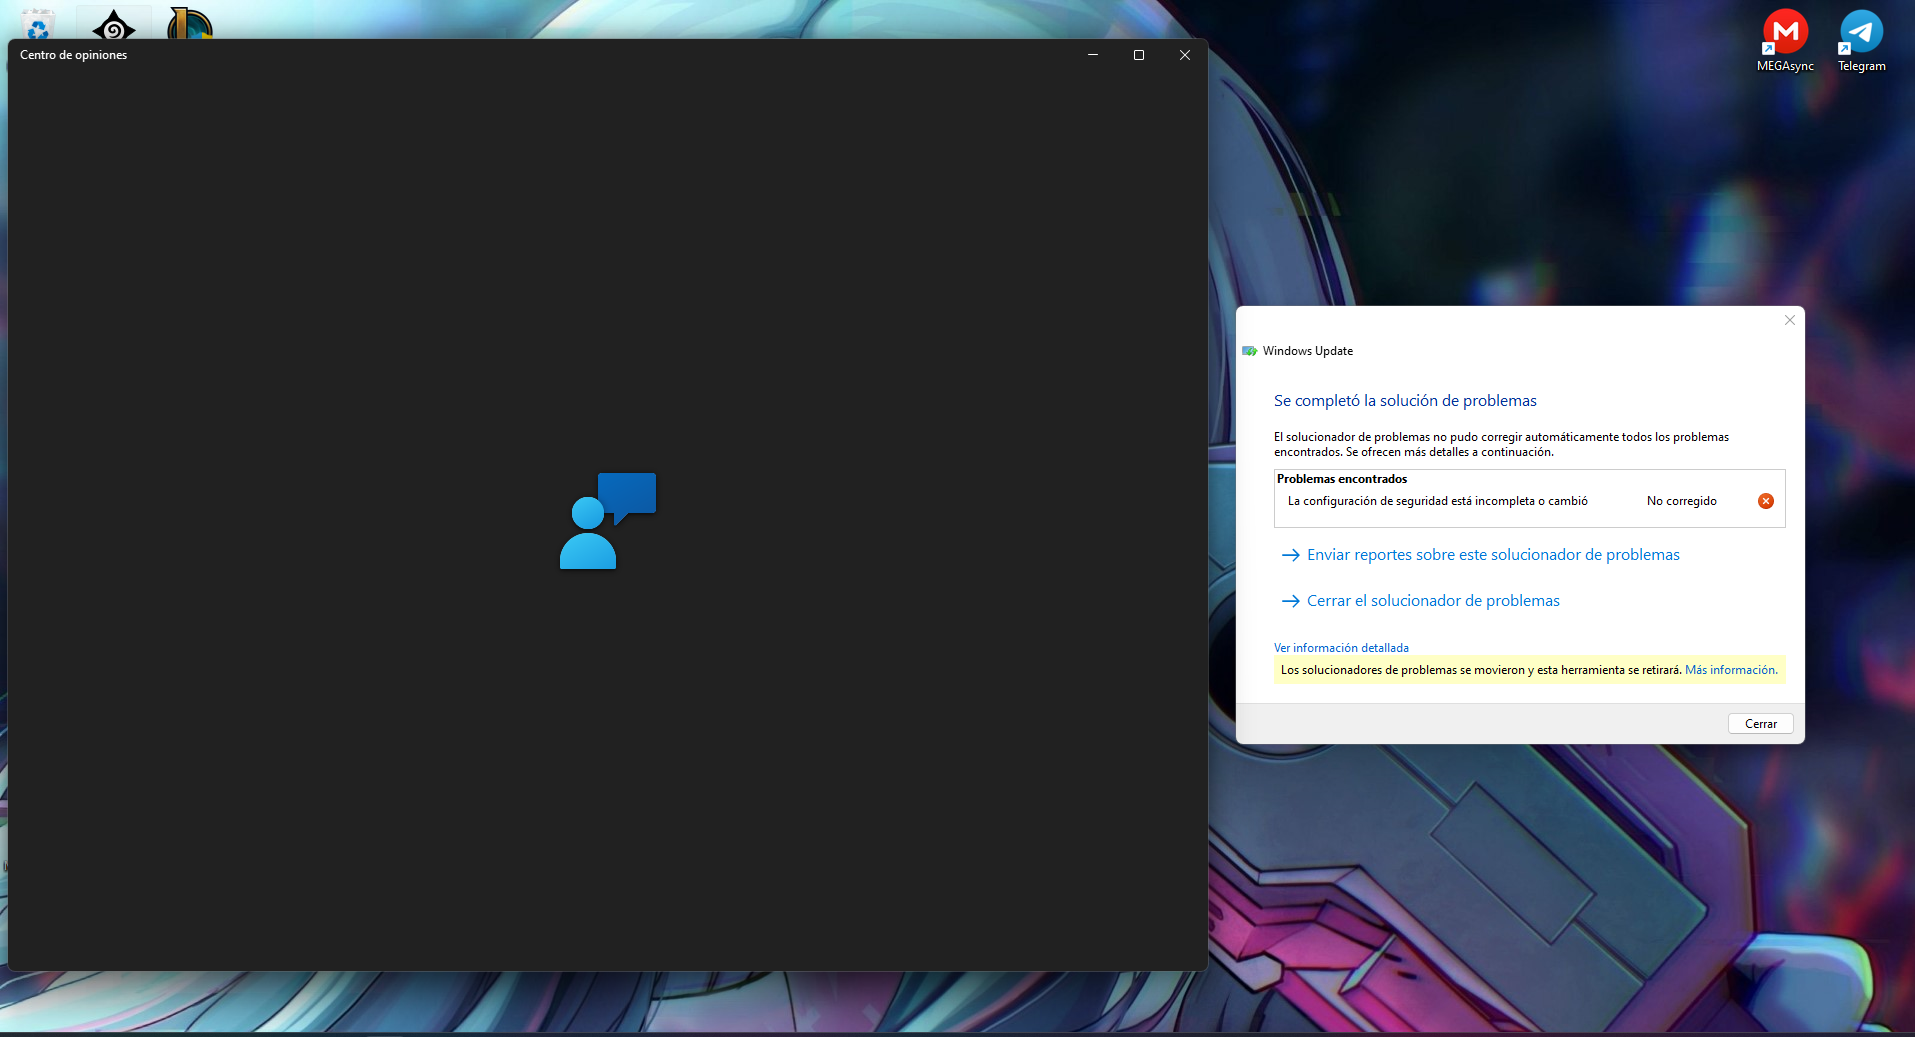This screenshot has height=1037, width=1915.
Task: Open Ver información detallada link
Action: pos(1341,648)
